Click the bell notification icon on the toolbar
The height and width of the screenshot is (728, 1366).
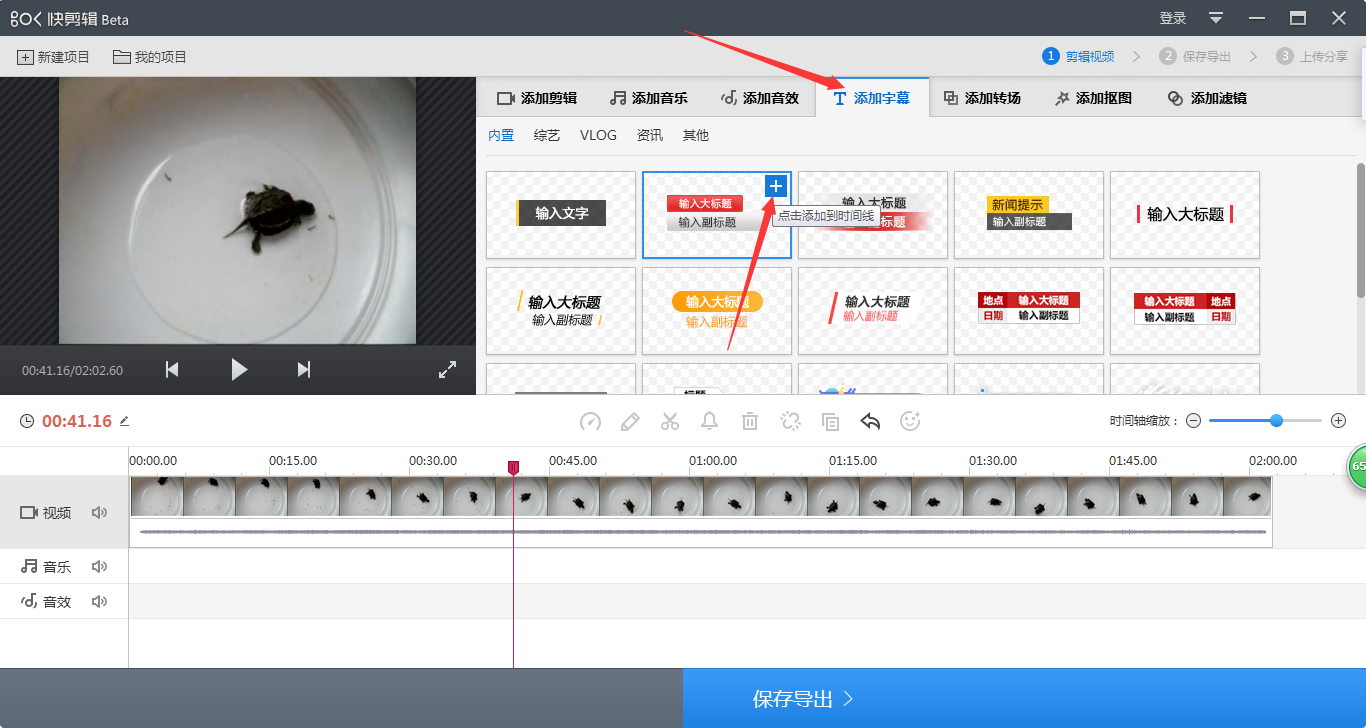click(x=710, y=421)
